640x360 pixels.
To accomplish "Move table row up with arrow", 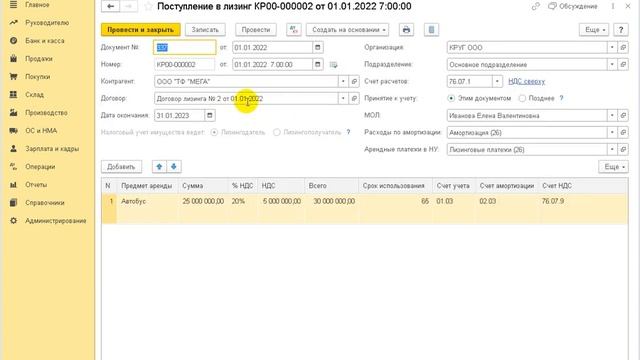I will pos(159,167).
